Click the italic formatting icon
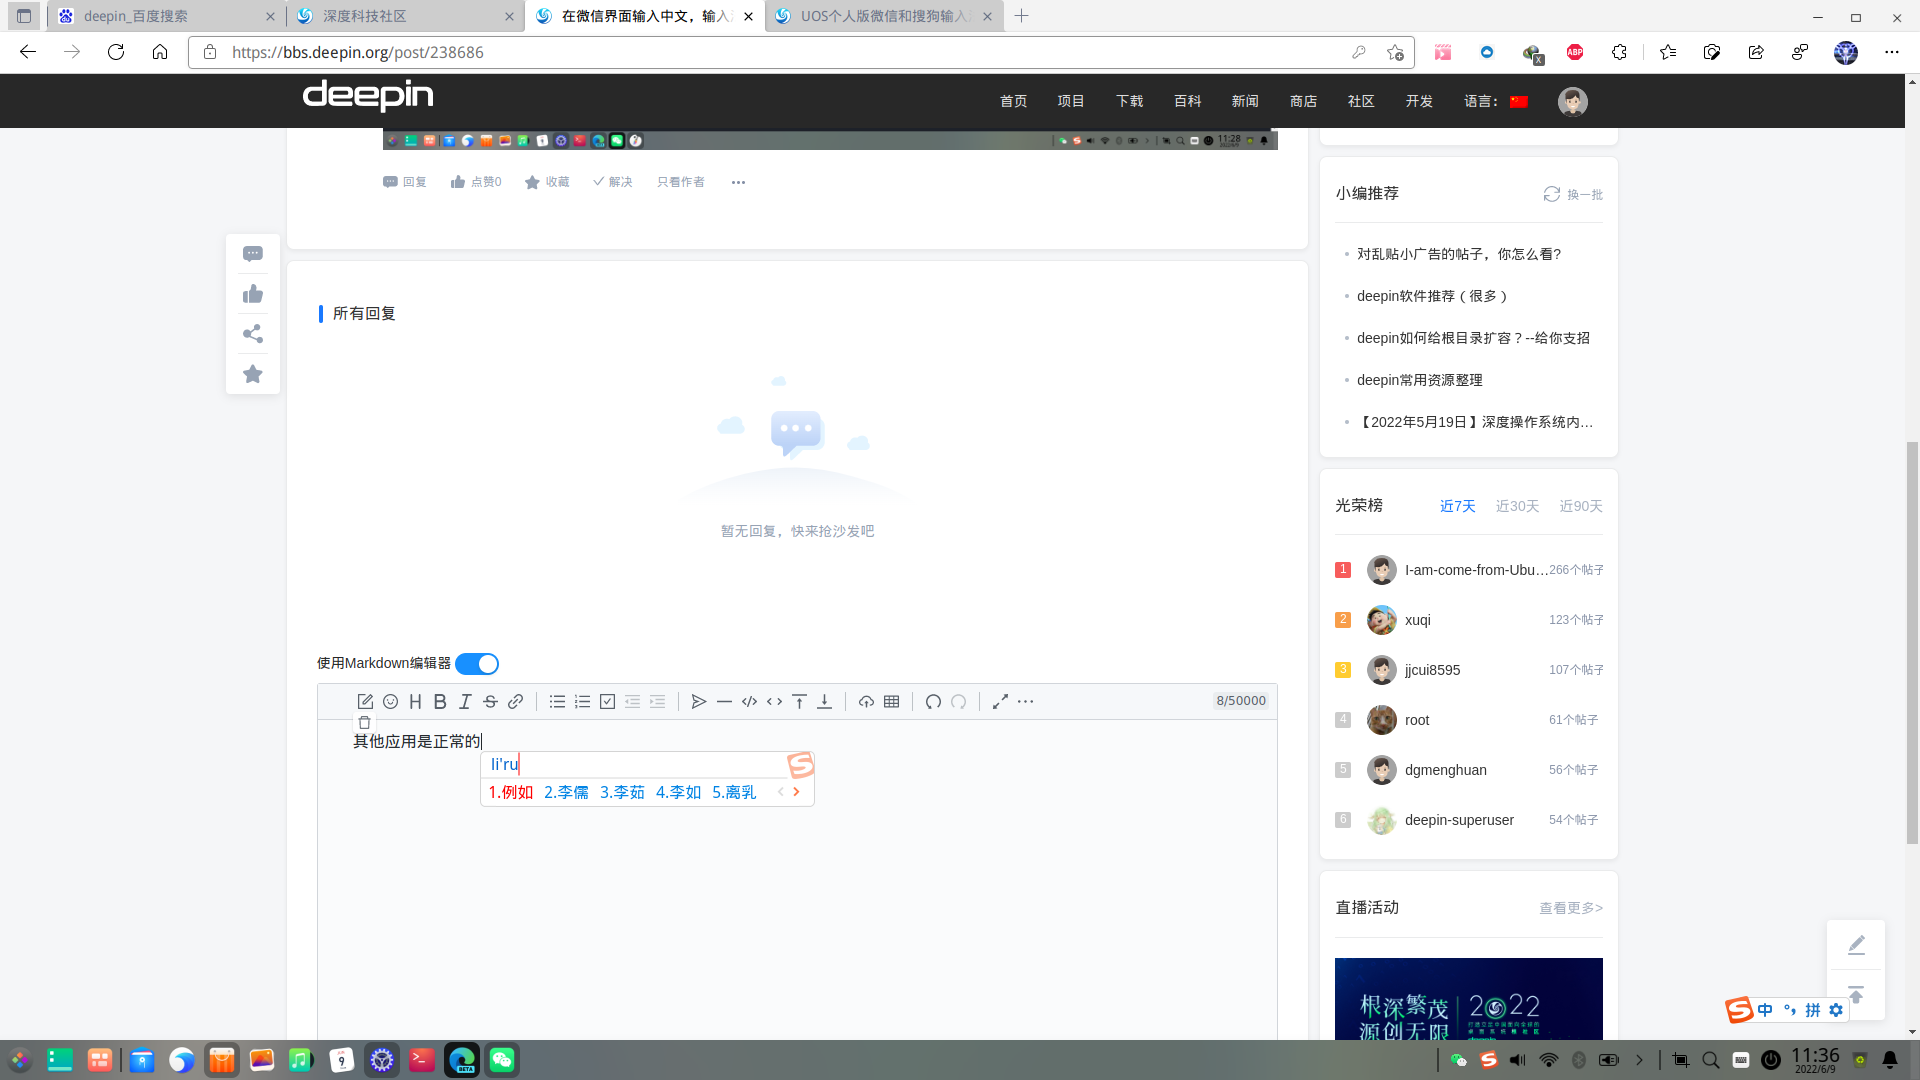 tap(465, 702)
